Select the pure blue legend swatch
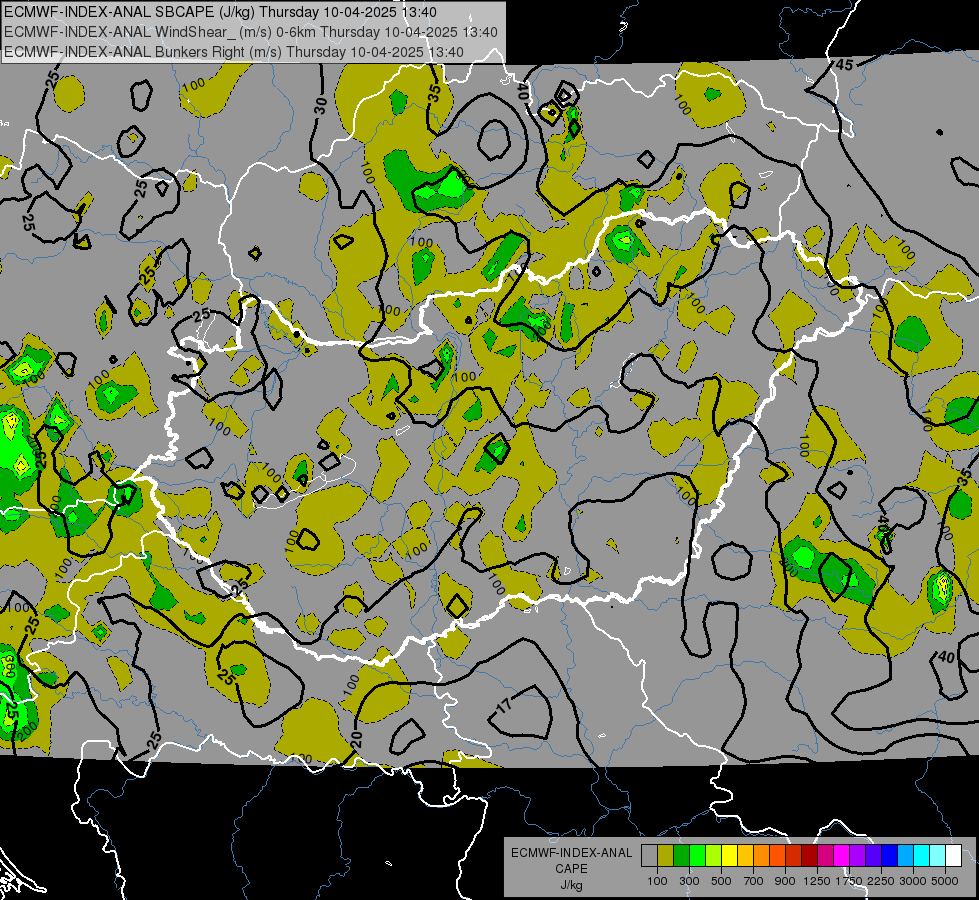979x900 pixels. [x=890, y=855]
